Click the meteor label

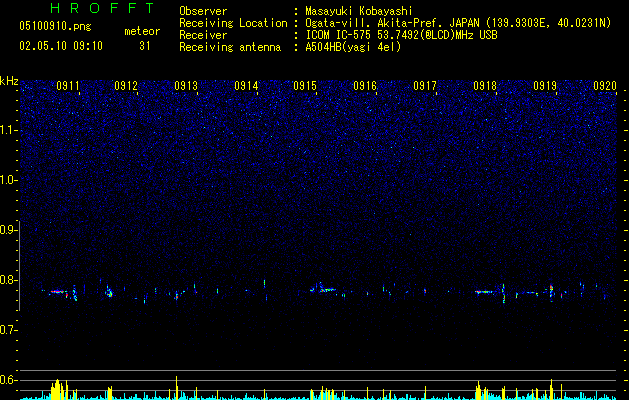[142, 31]
